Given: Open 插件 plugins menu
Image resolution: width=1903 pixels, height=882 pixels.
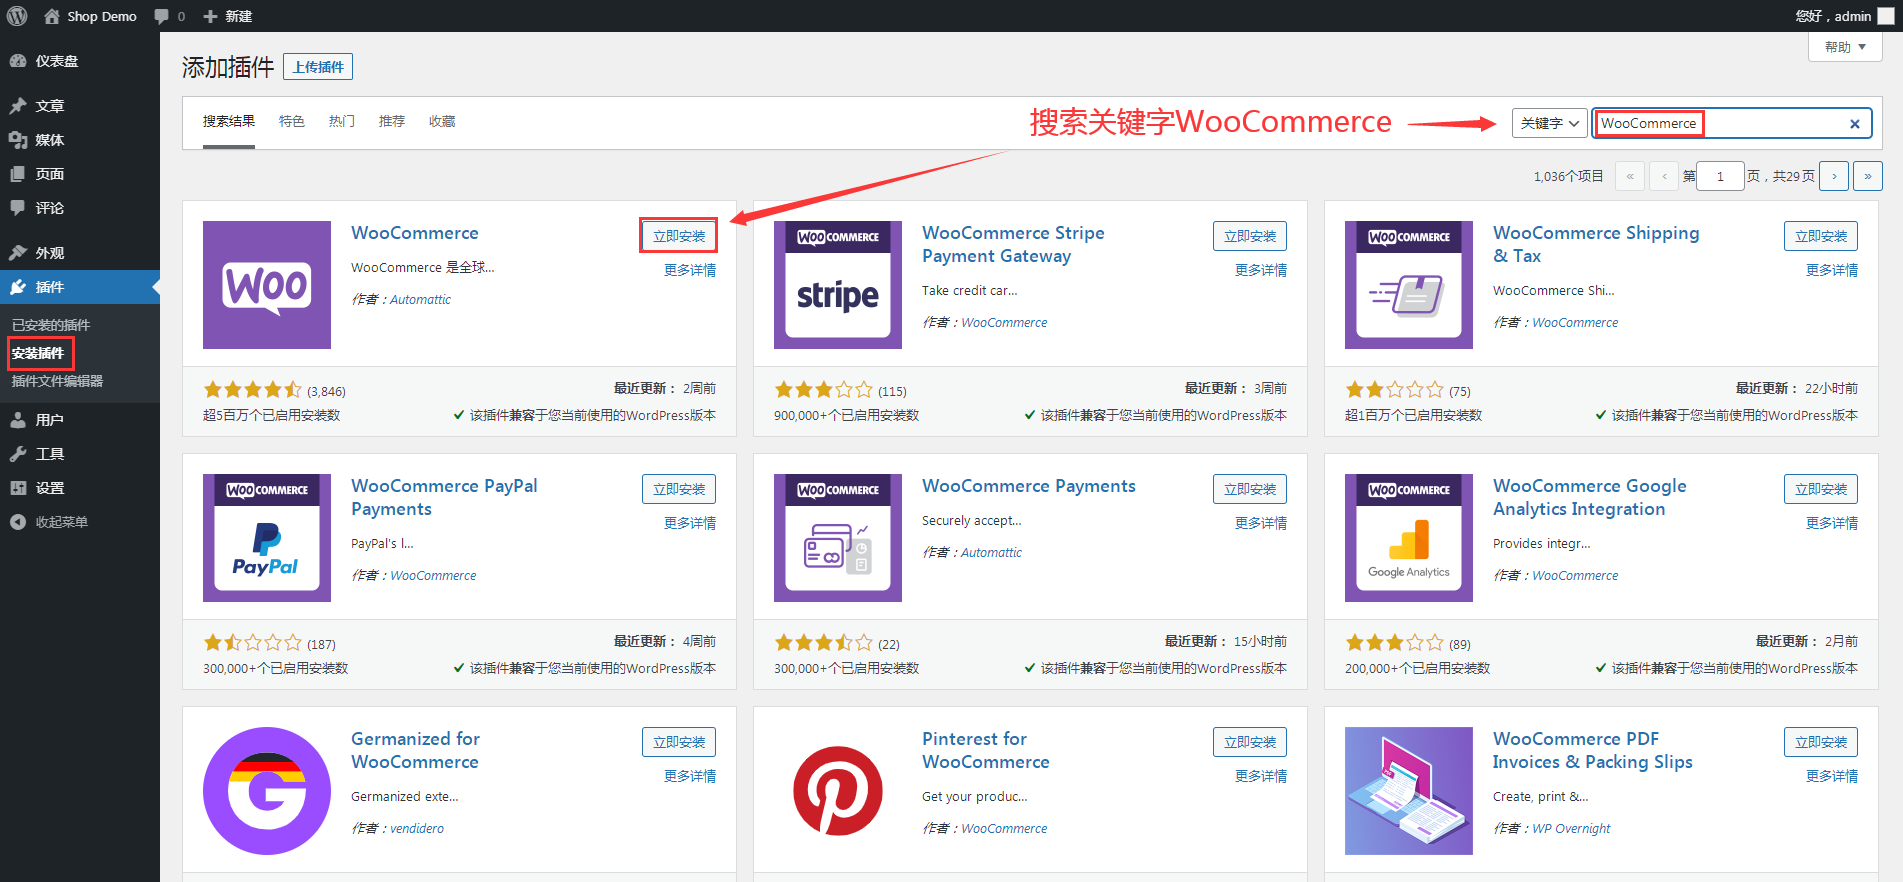Looking at the screenshot, I should pyautogui.click(x=80, y=287).
